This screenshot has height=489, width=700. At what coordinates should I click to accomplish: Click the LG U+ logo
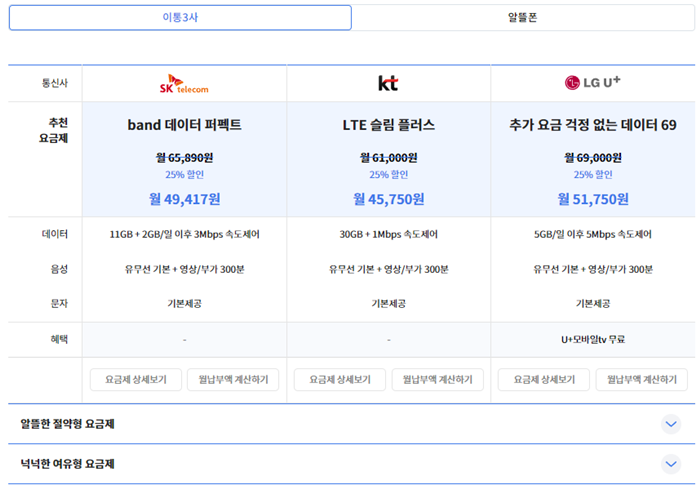592,83
